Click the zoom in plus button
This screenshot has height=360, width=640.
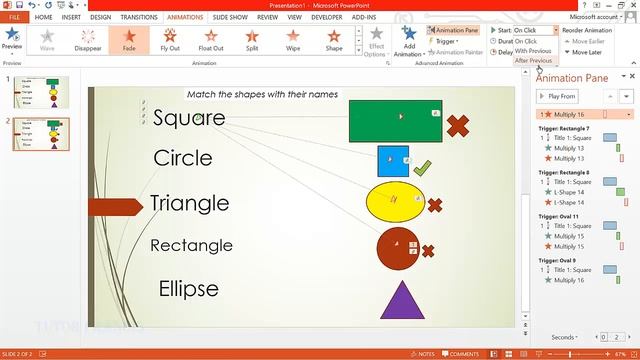pyautogui.click(x=608, y=354)
